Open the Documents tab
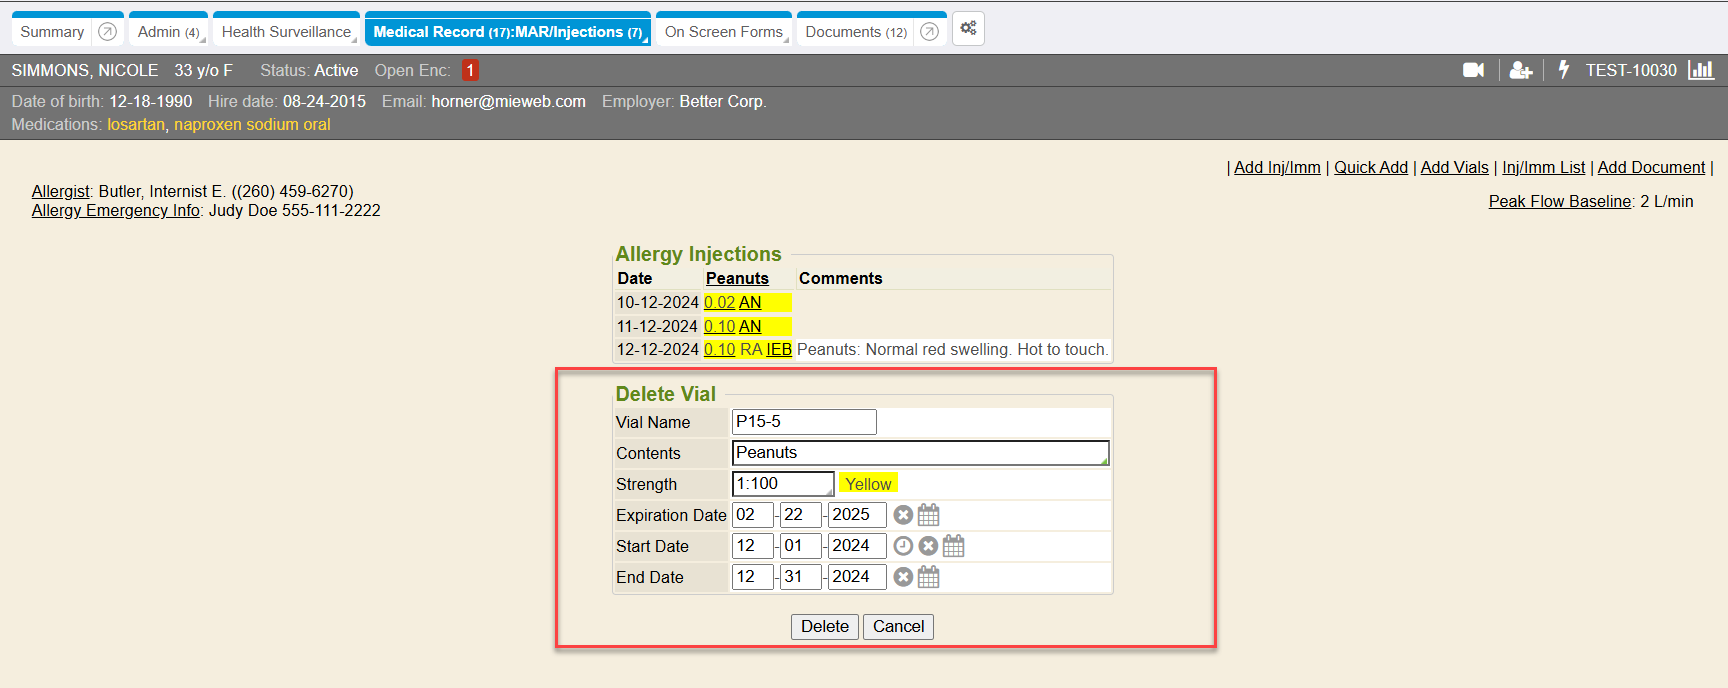The image size is (1728, 688). tap(855, 32)
